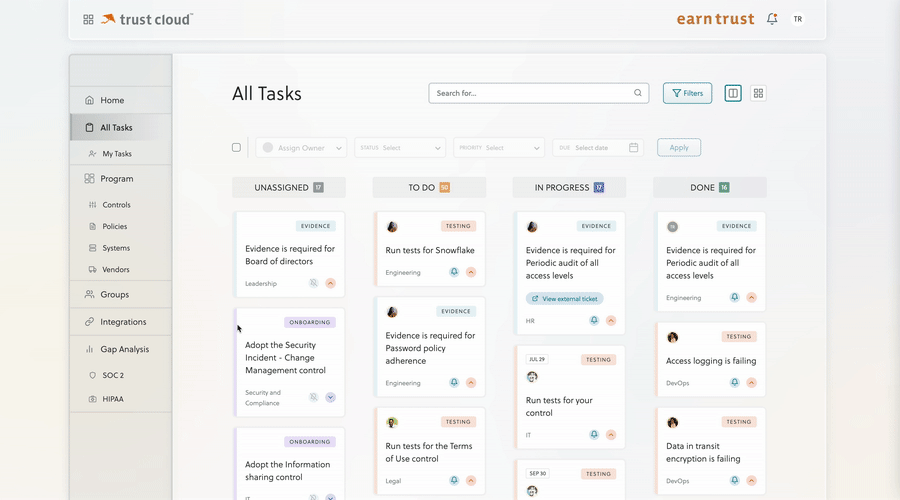Click bell on Security Incident Change Management card
The width and height of the screenshot is (900, 500).
click(313, 397)
